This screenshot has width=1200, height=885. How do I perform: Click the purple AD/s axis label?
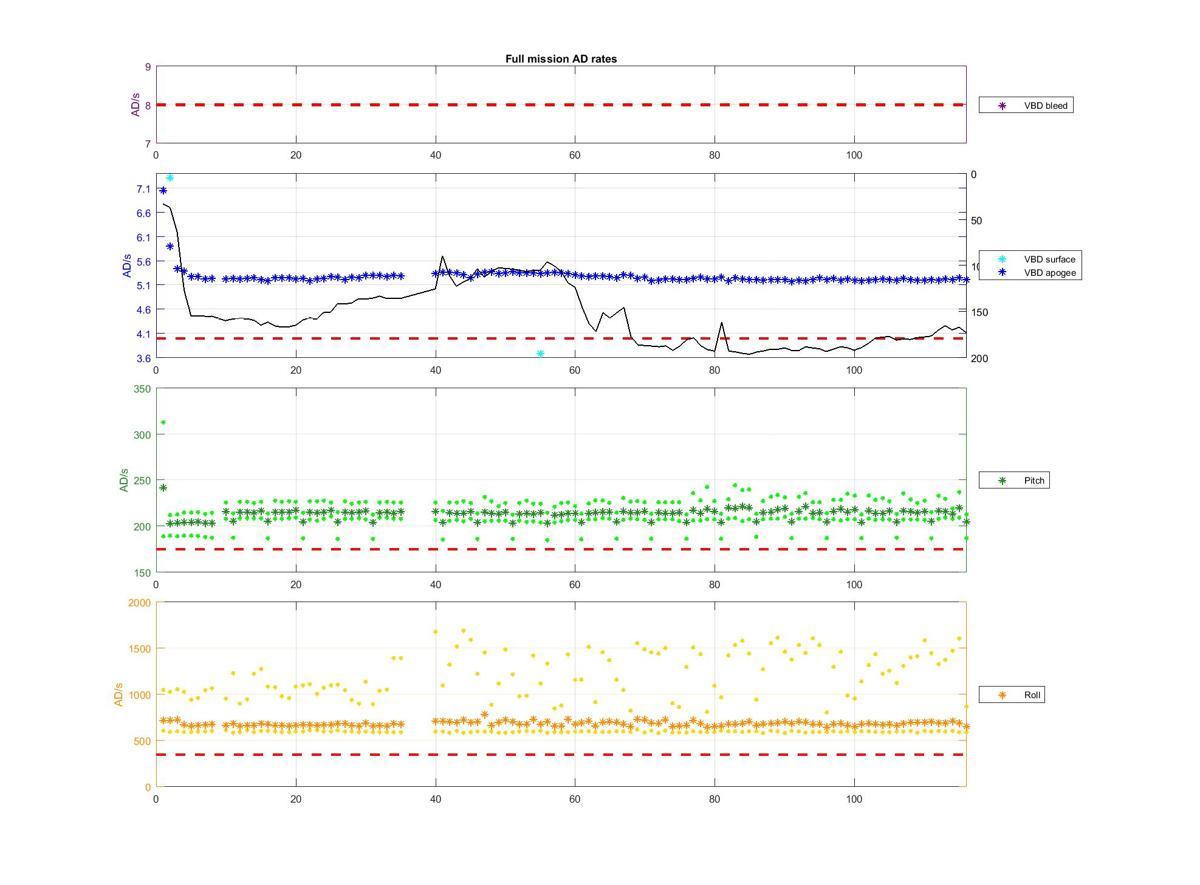tap(136, 105)
